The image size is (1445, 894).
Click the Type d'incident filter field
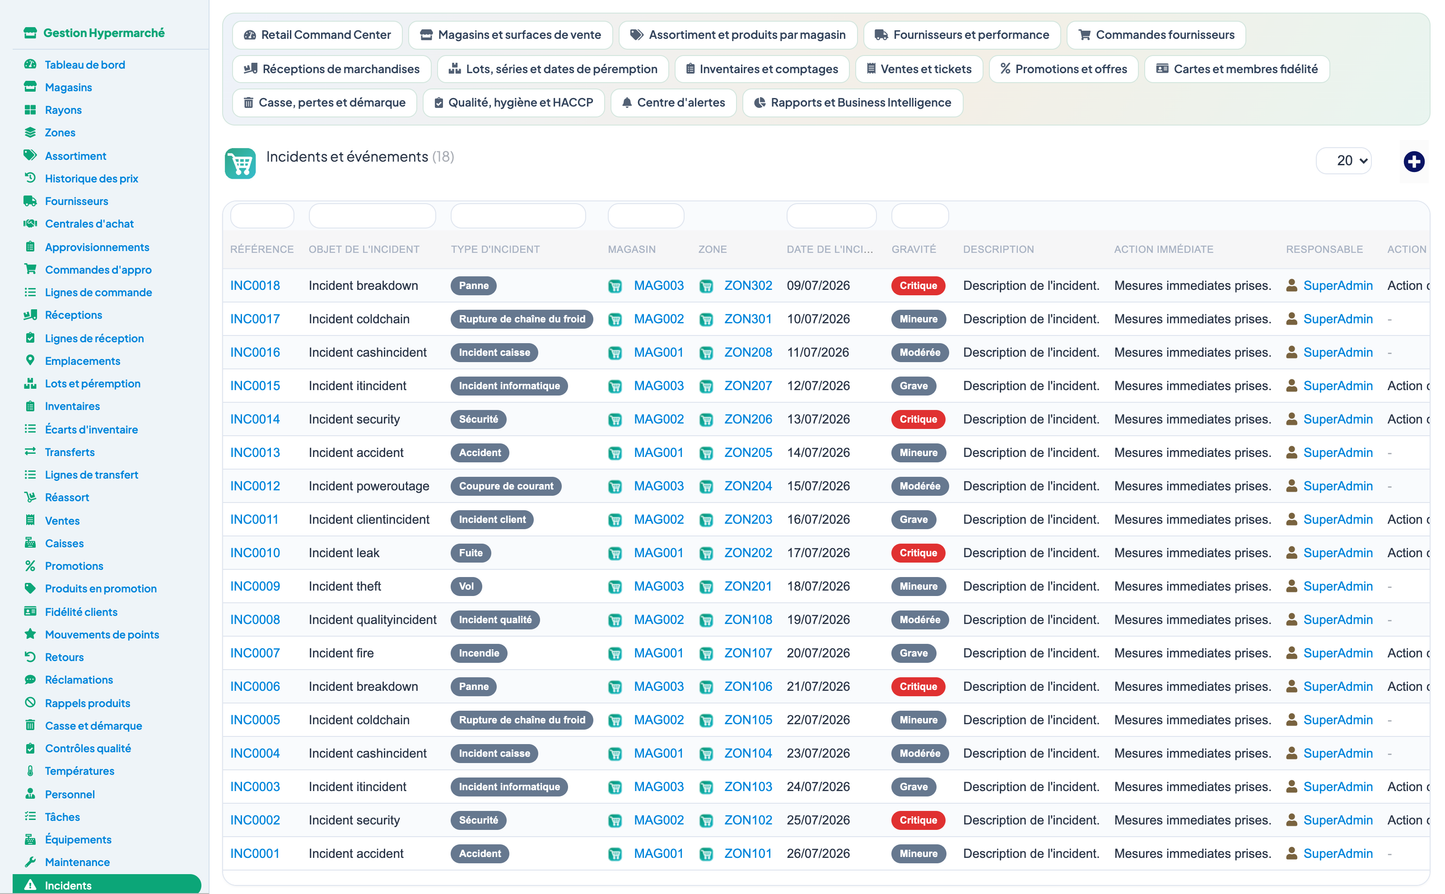tap(518, 216)
